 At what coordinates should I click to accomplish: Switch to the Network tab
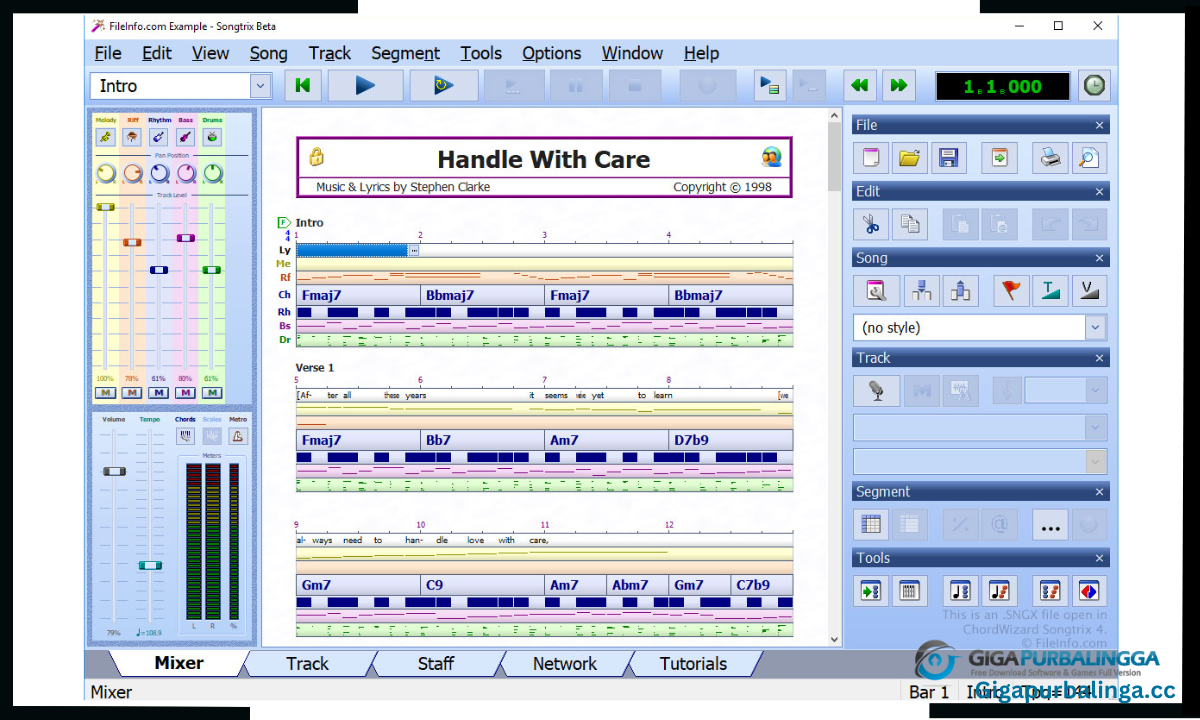pyautogui.click(x=565, y=663)
